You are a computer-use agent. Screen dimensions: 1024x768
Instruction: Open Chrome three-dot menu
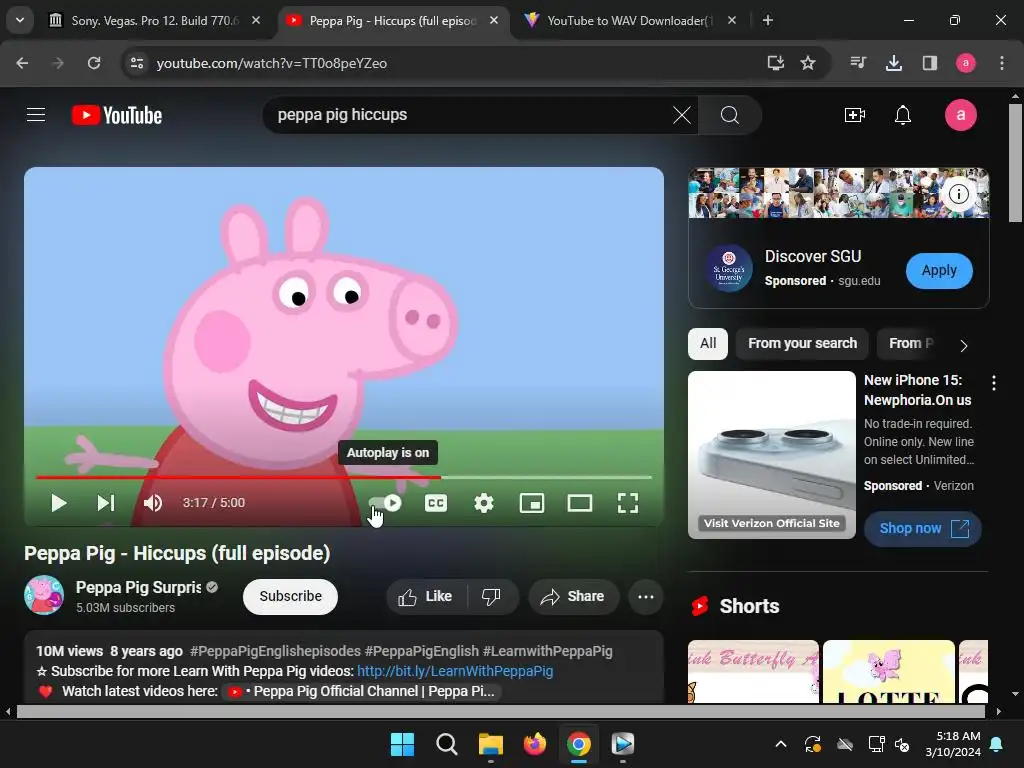pyautogui.click(x=1001, y=63)
